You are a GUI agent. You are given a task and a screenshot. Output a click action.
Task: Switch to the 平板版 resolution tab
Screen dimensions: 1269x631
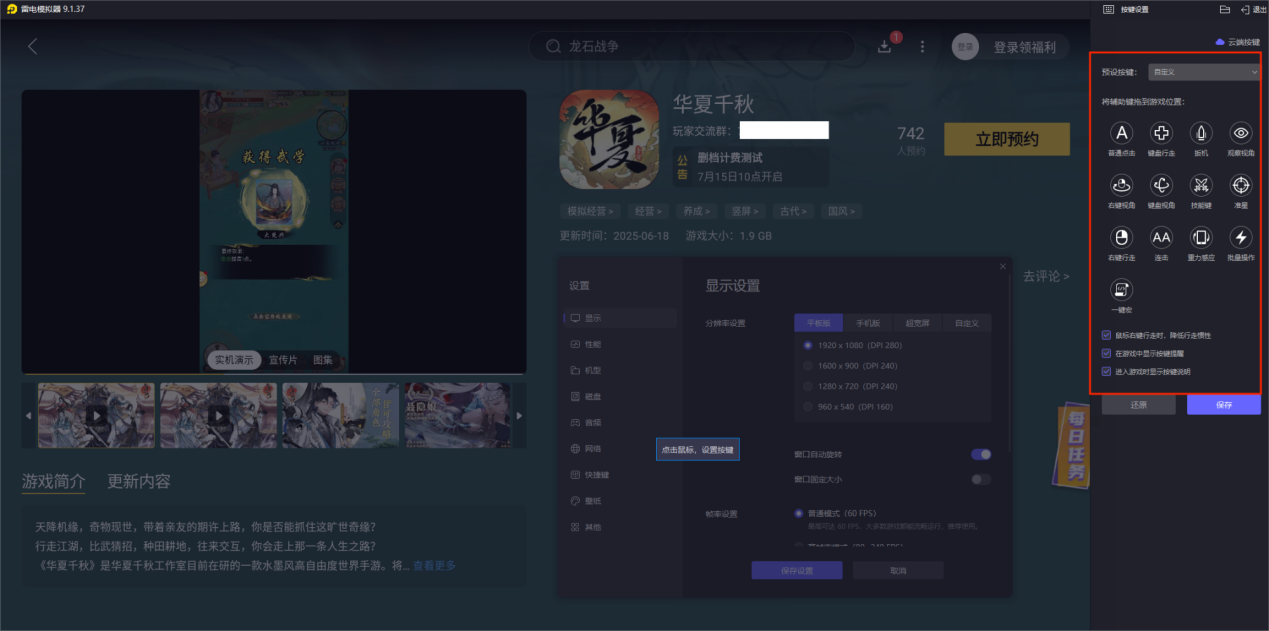point(819,323)
